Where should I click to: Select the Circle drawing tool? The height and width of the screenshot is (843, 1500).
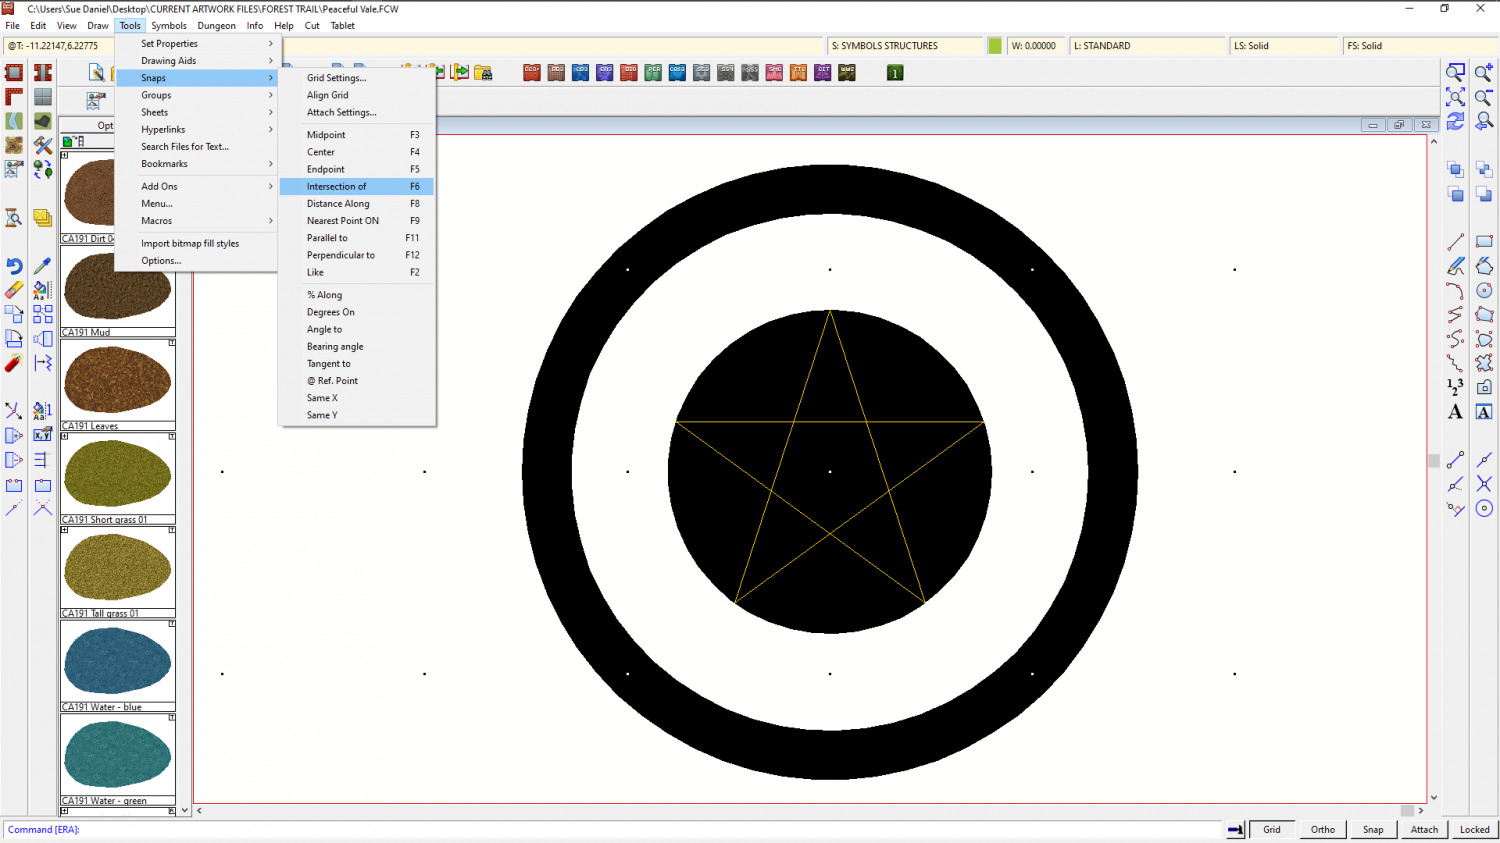click(x=1484, y=291)
